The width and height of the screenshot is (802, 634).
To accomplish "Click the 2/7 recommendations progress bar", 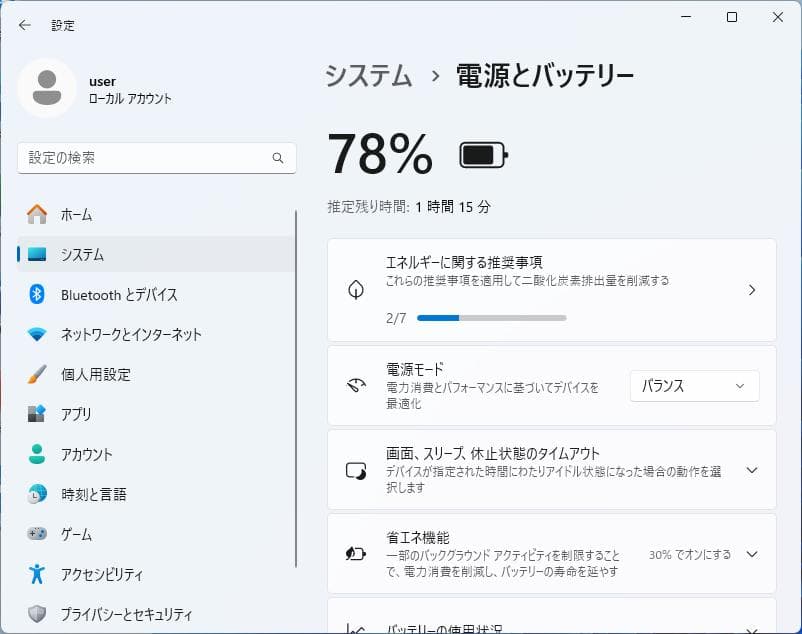I will point(492,318).
